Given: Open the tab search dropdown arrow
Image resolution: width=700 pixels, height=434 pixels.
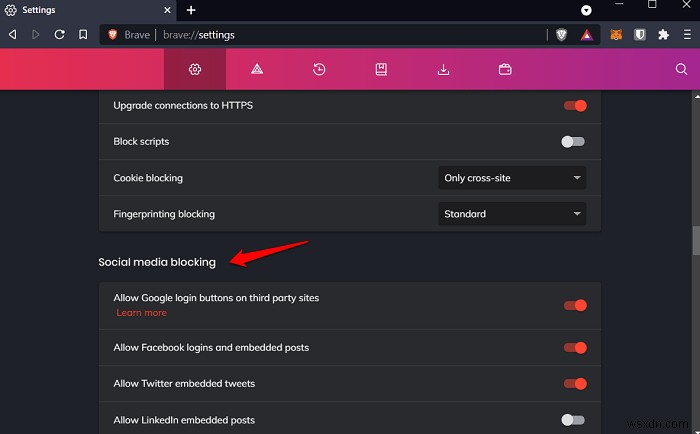Looking at the screenshot, I should tap(586, 10).
